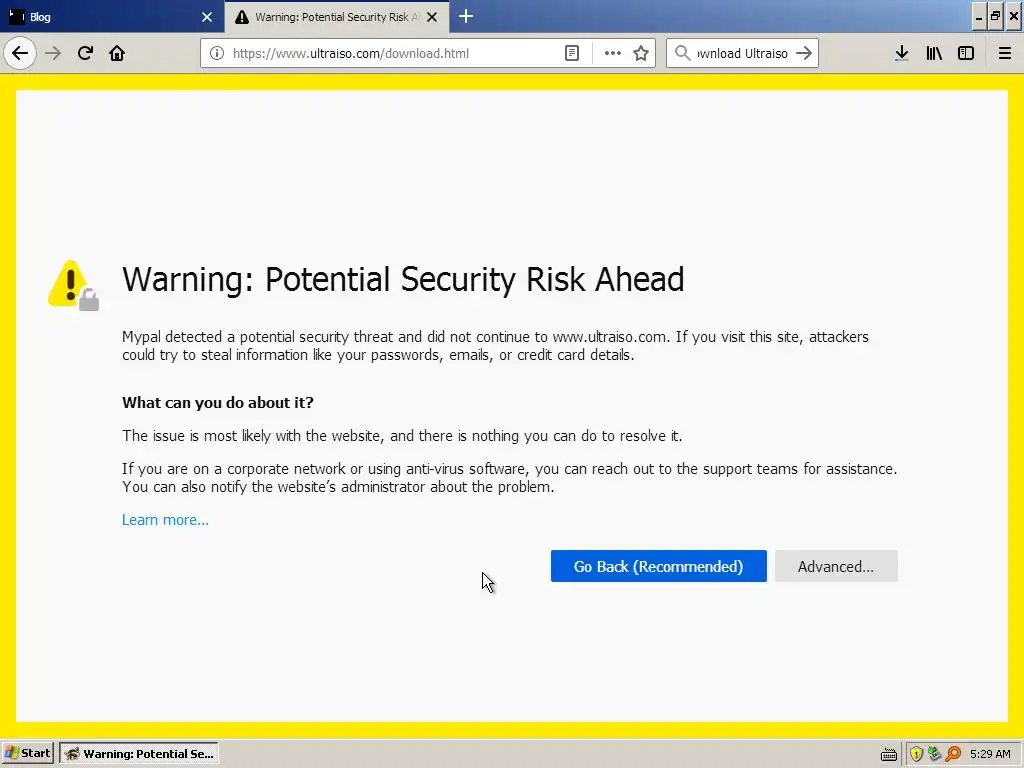
Task: Open the downloads panel
Action: point(902,54)
